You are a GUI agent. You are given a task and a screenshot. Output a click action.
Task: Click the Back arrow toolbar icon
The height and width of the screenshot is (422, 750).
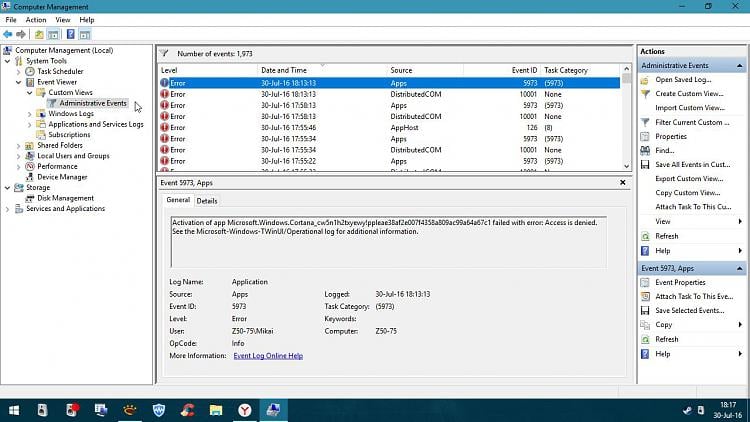pos(8,34)
